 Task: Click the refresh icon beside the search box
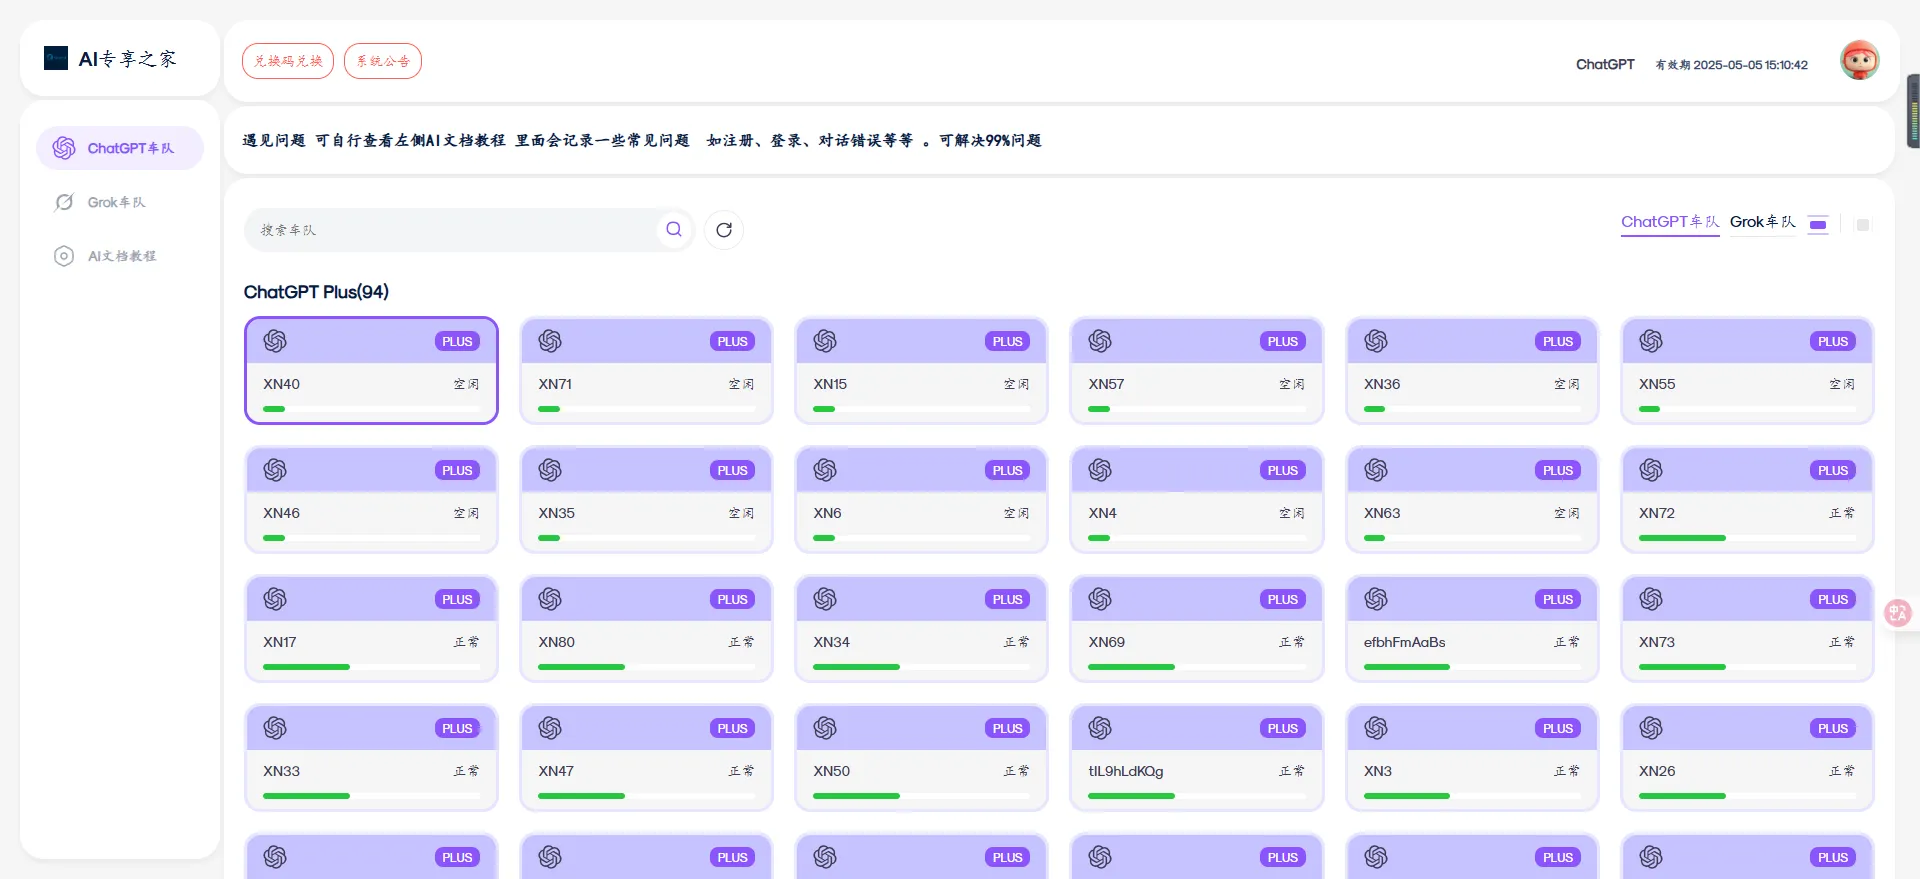click(724, 230)
